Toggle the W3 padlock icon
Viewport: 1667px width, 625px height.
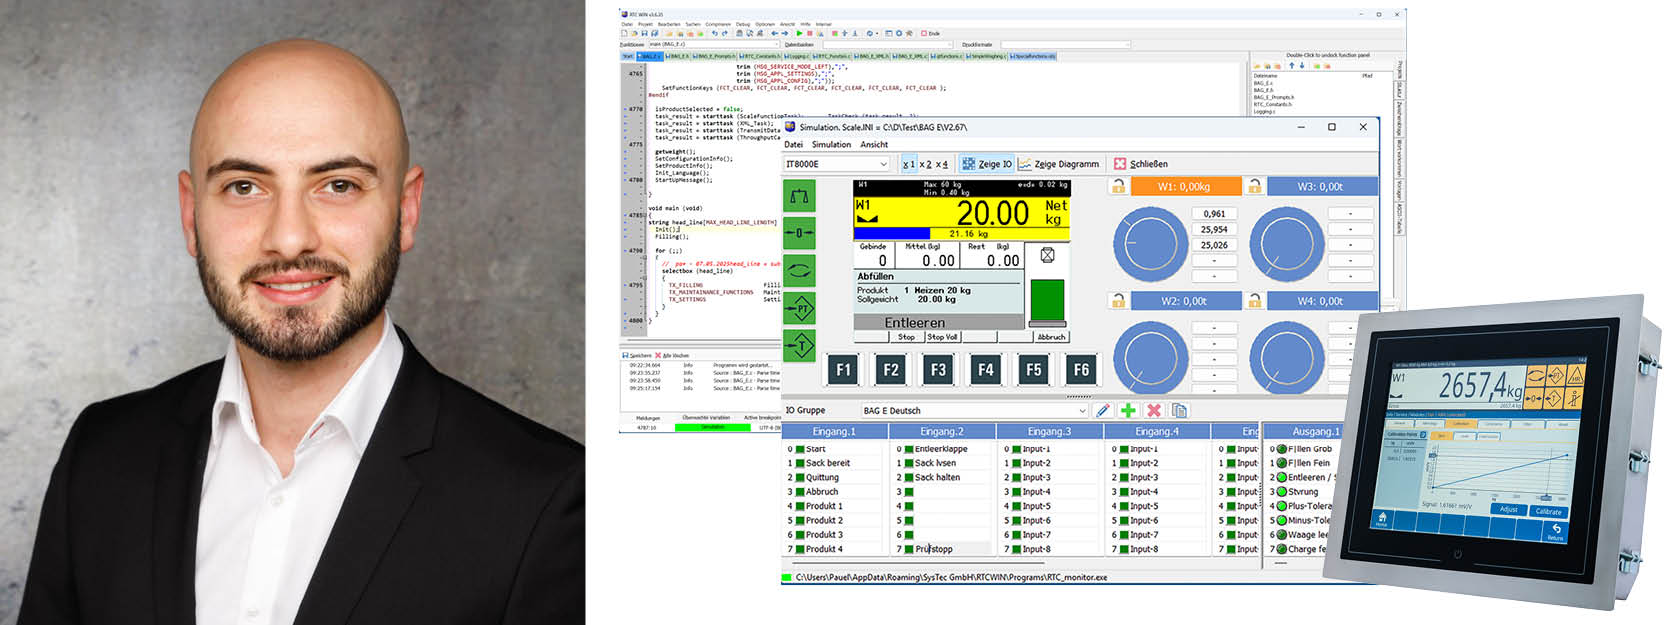(x=1254, y=186)
